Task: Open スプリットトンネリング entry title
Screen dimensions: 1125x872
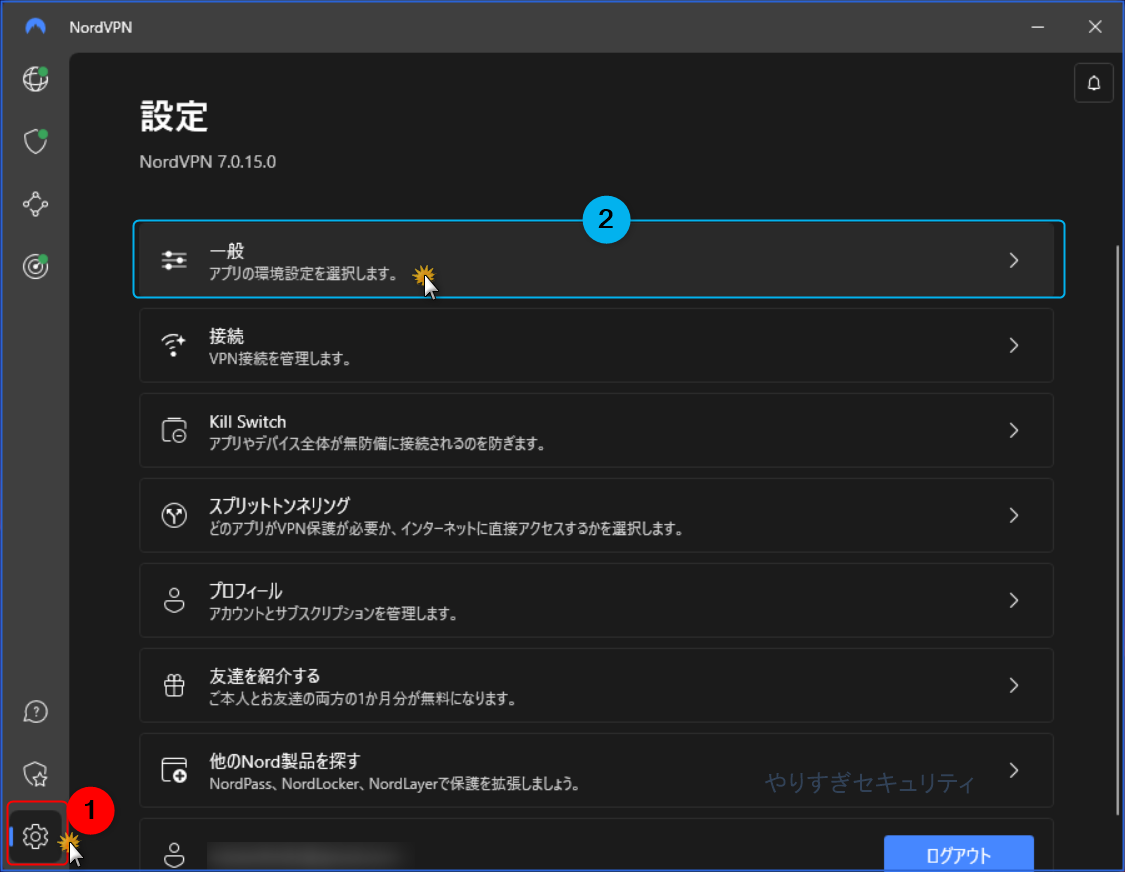Action: [x=280, y=506]
